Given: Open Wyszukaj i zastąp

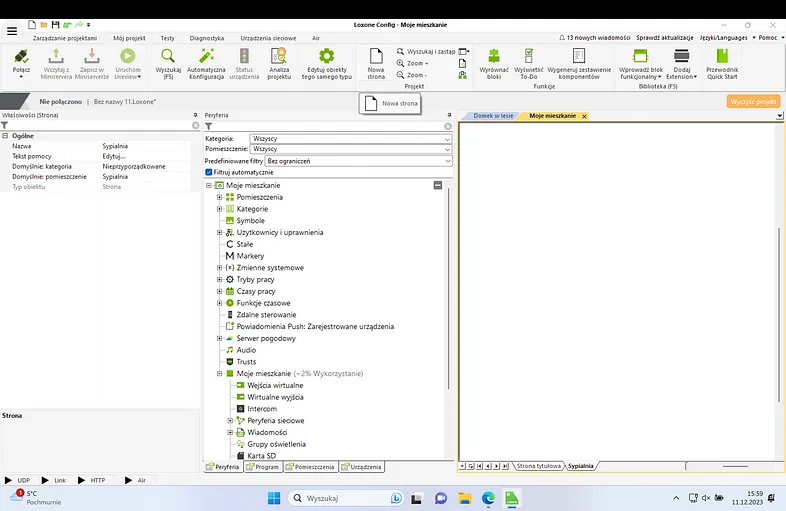Looking at the screenshot, I should [426, 51].
